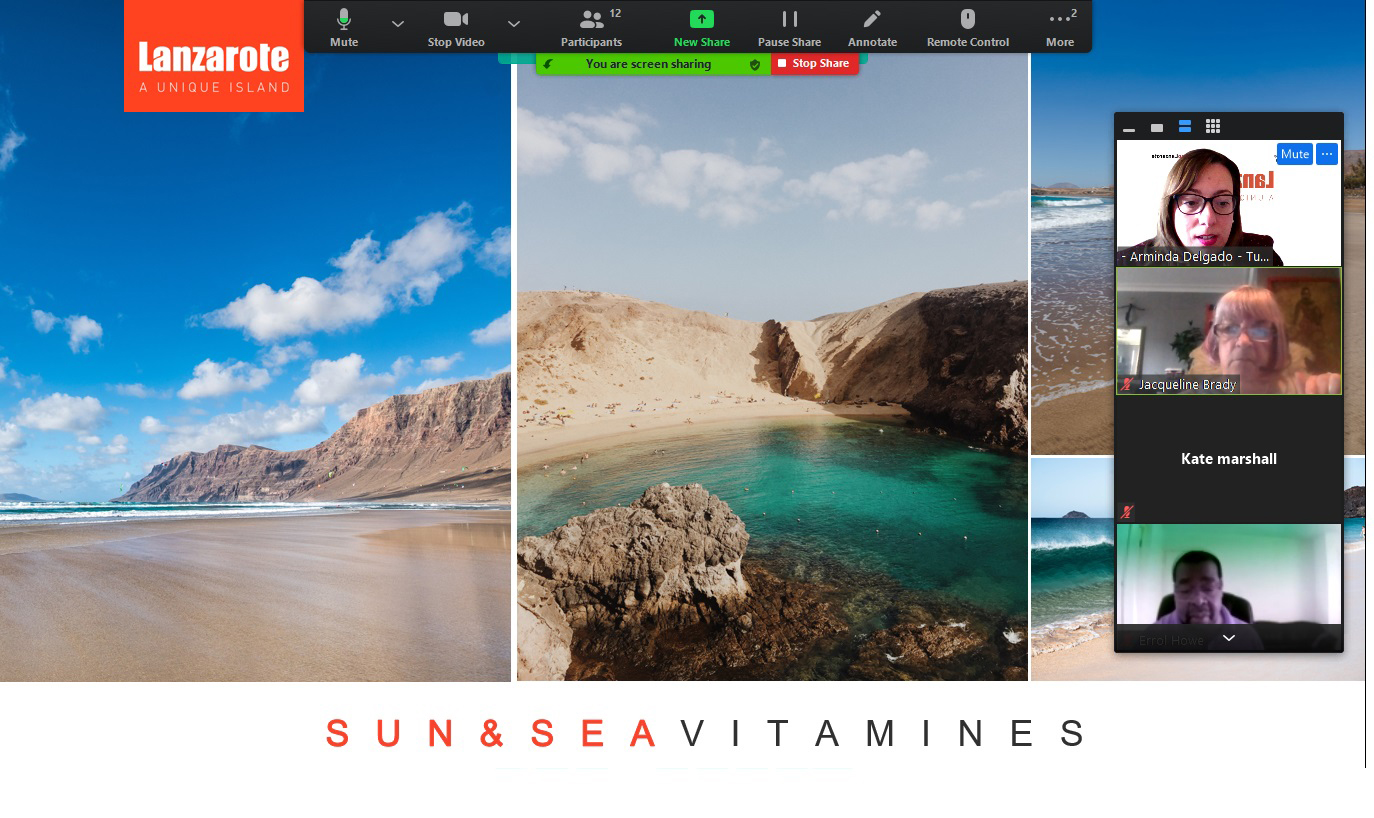Open three-dot menu on Arminda Delgado's video
Viewport: 1374px width, 818px height.
click(x=1326, y=154)
